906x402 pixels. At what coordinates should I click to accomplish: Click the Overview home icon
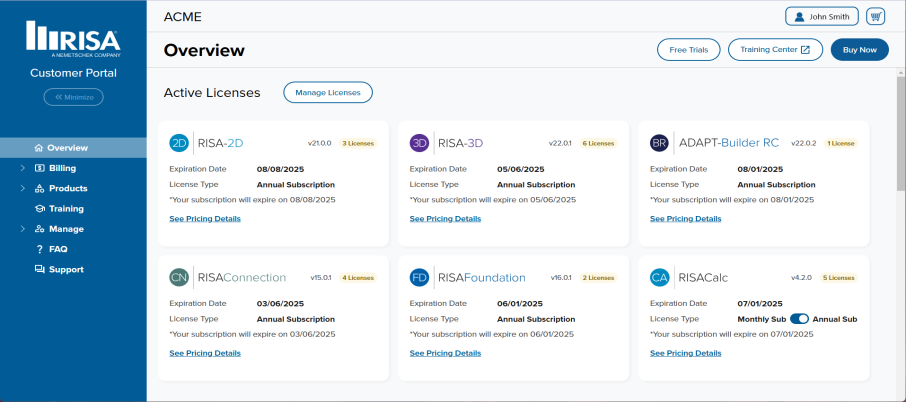[39, 148]
